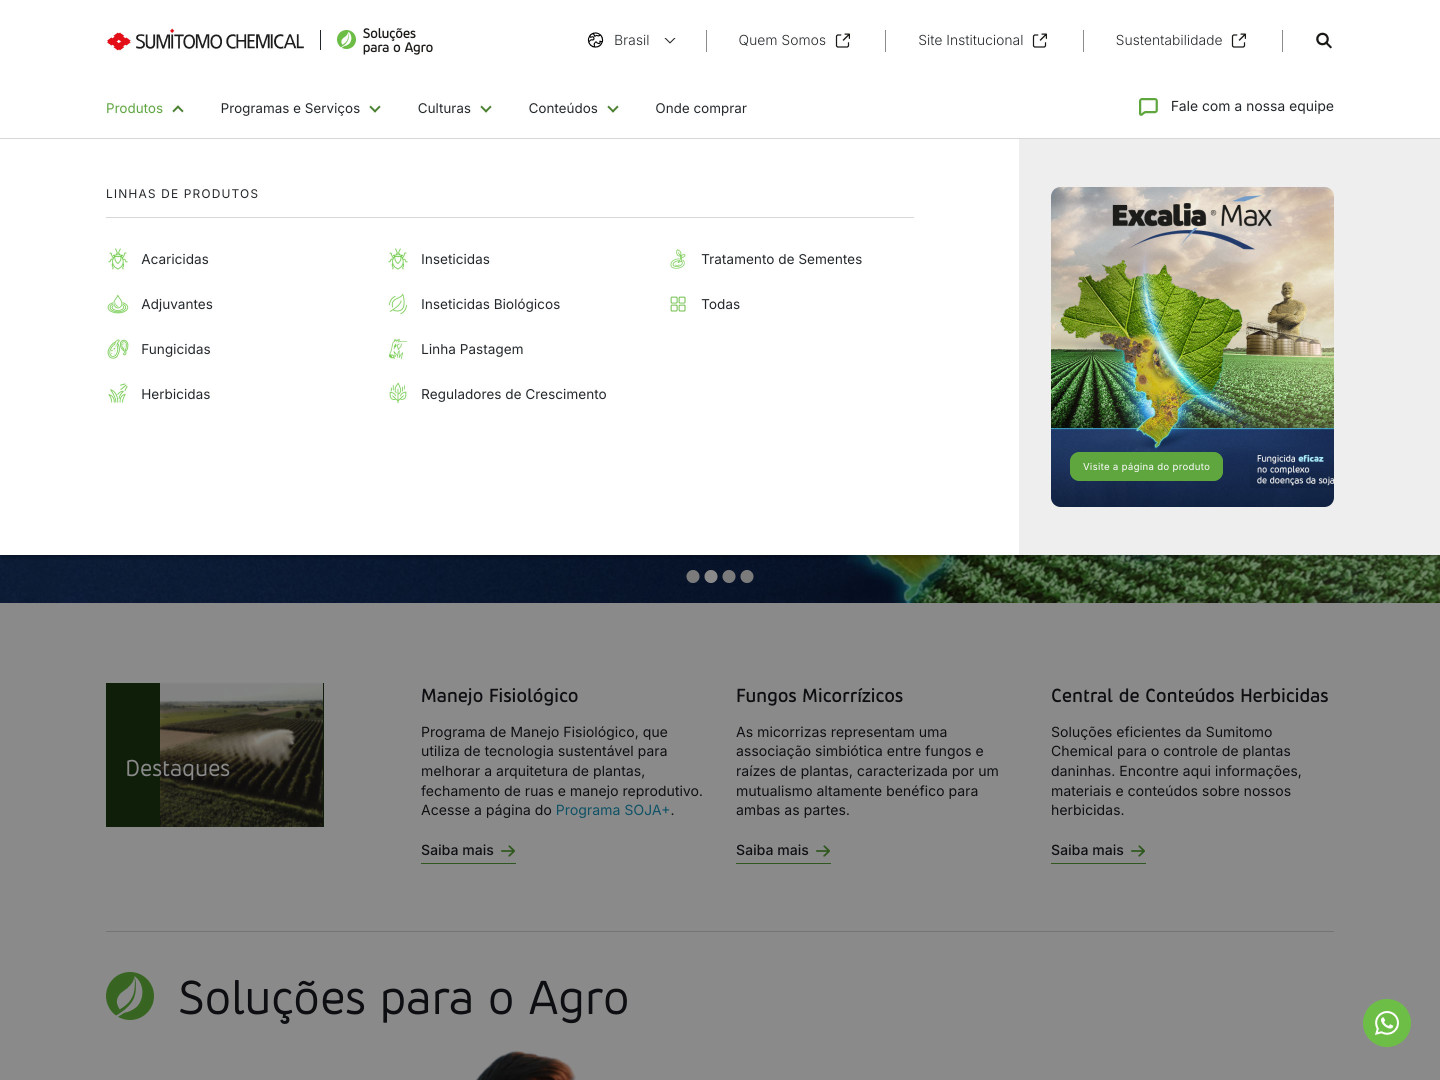Select the Fungicidas product line
Viewport: 1440px width, 1080px height.
coord(176,349)
